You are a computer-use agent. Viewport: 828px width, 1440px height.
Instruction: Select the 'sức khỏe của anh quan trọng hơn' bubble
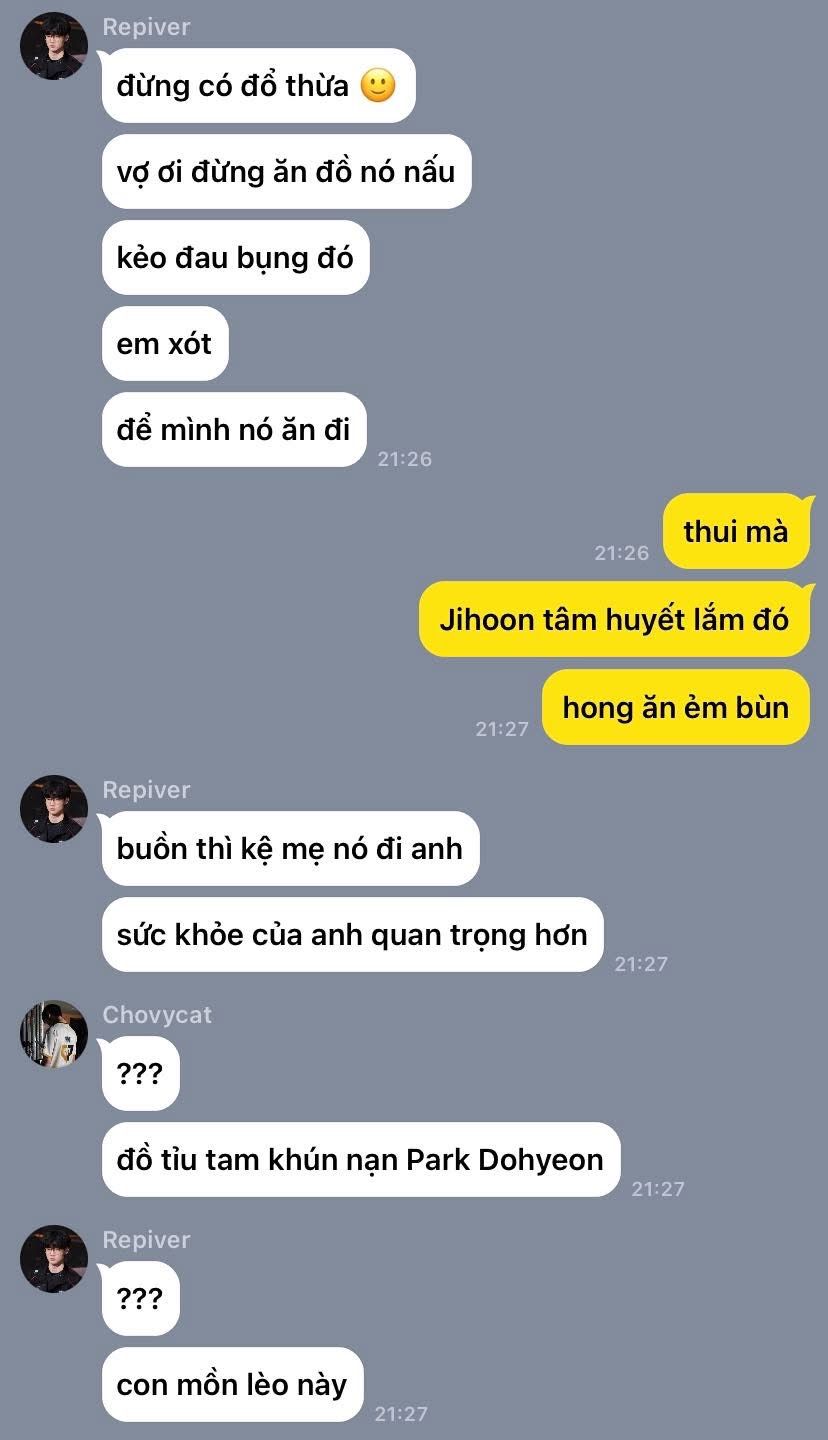(352, 935)
